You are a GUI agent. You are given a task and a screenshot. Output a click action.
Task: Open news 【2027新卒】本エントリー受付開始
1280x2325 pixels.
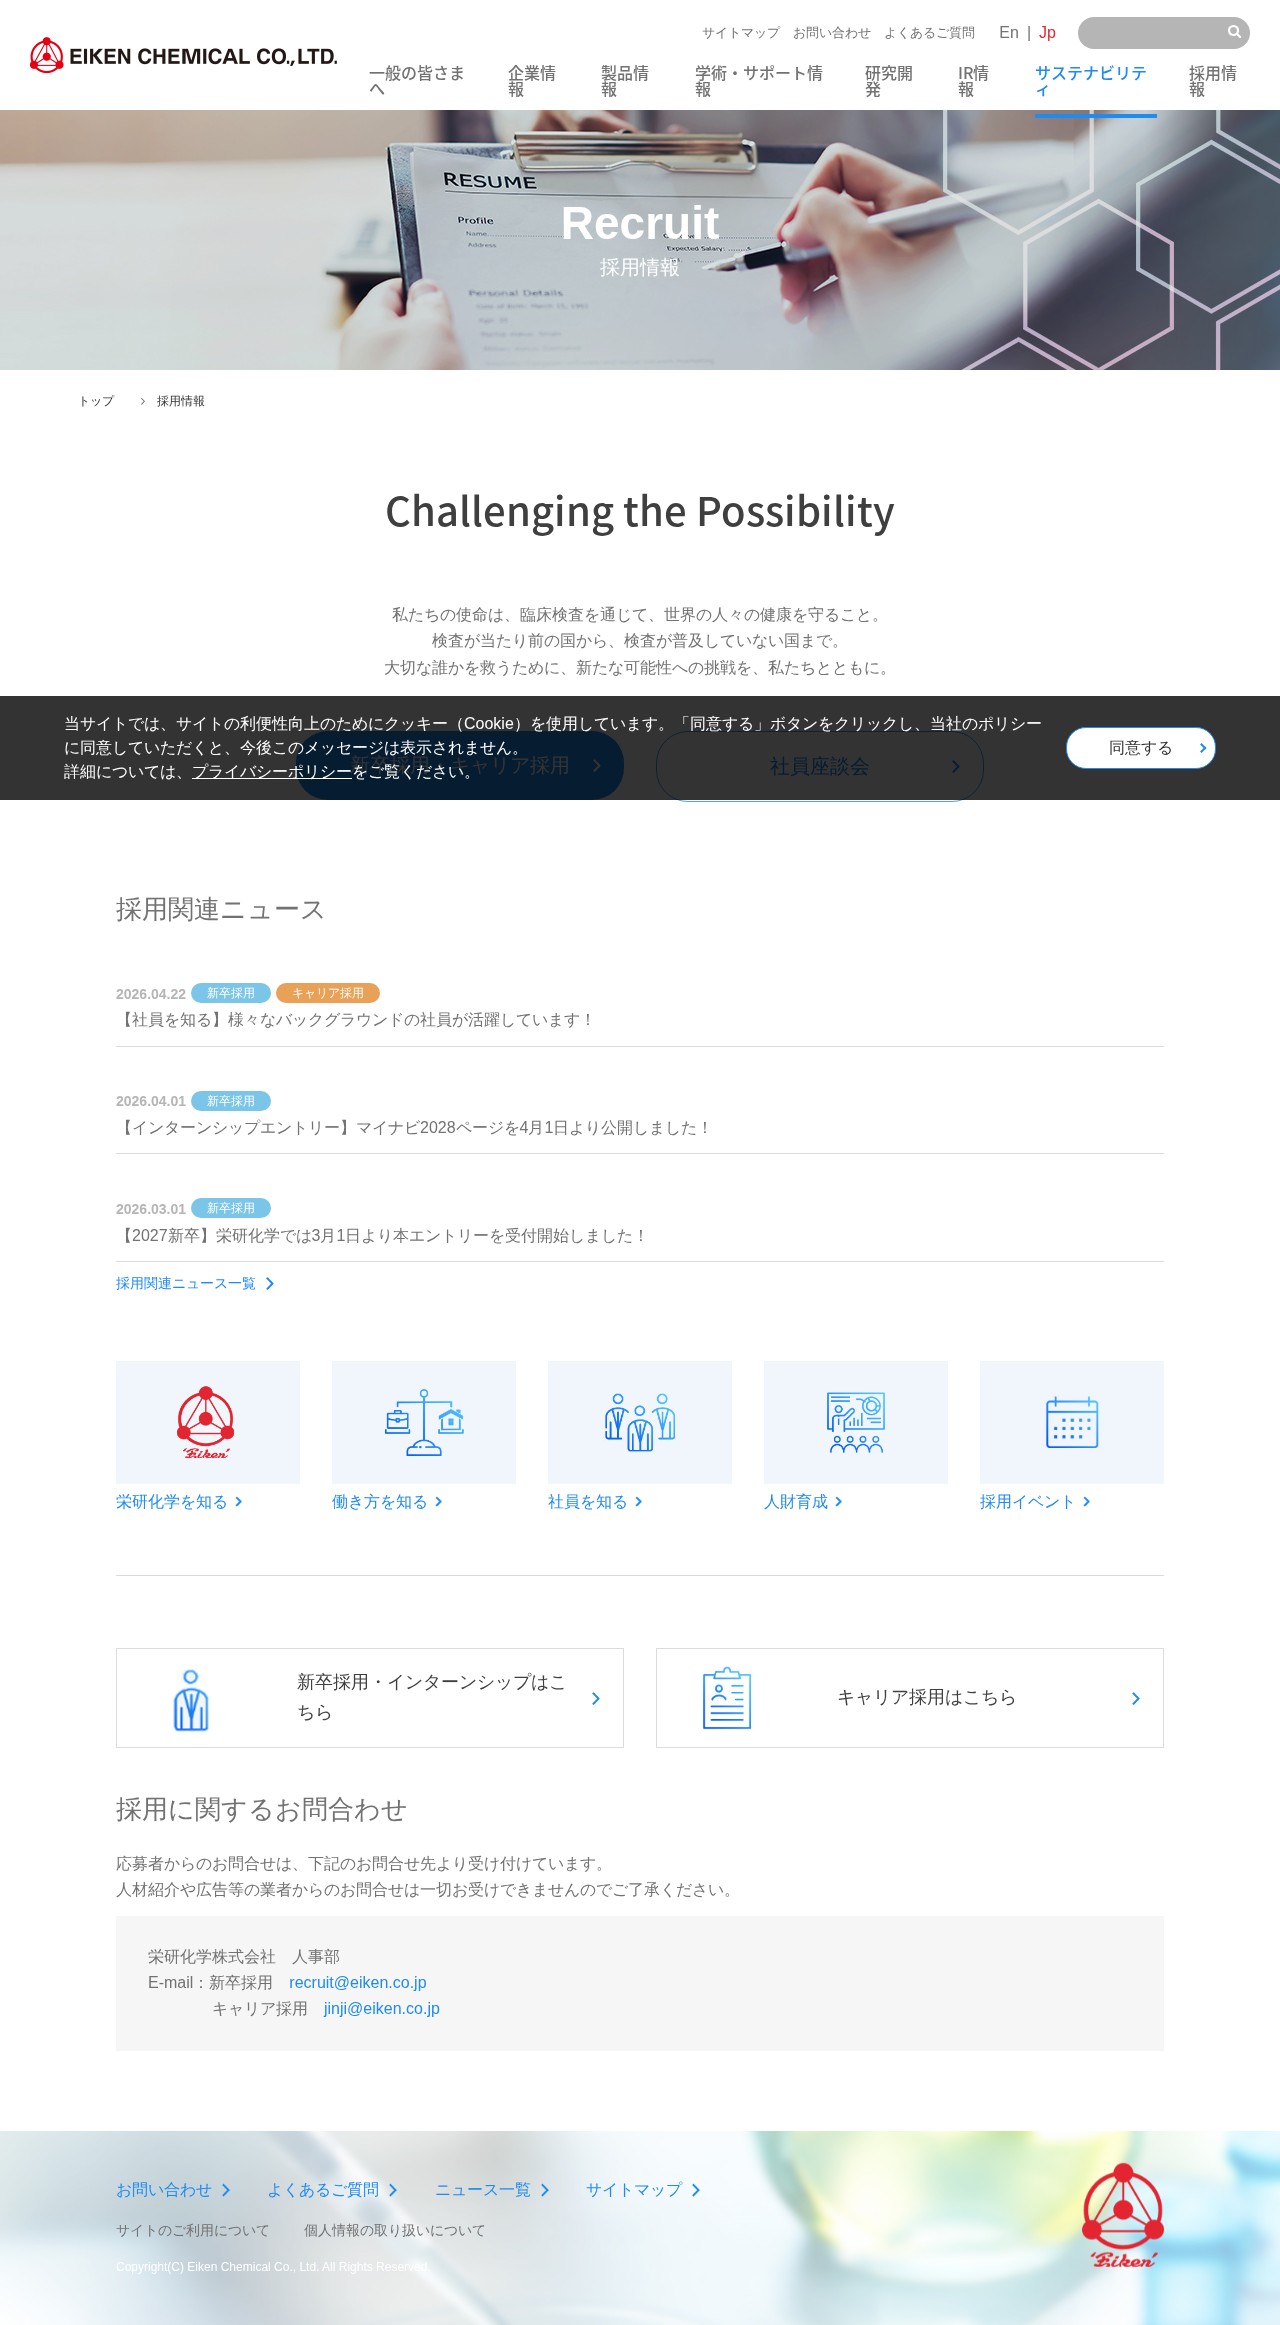pyautogui.click(x=382, y=1236)
